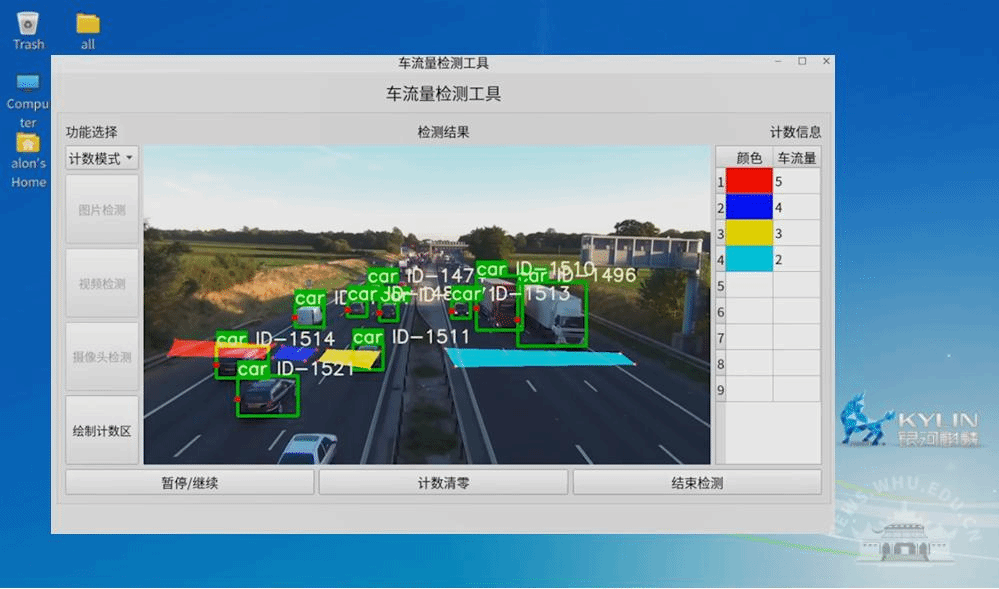Viewport: 999px width, 589px height.
Task: Select the red color cell in table
Action: click(x=749, y=181)
